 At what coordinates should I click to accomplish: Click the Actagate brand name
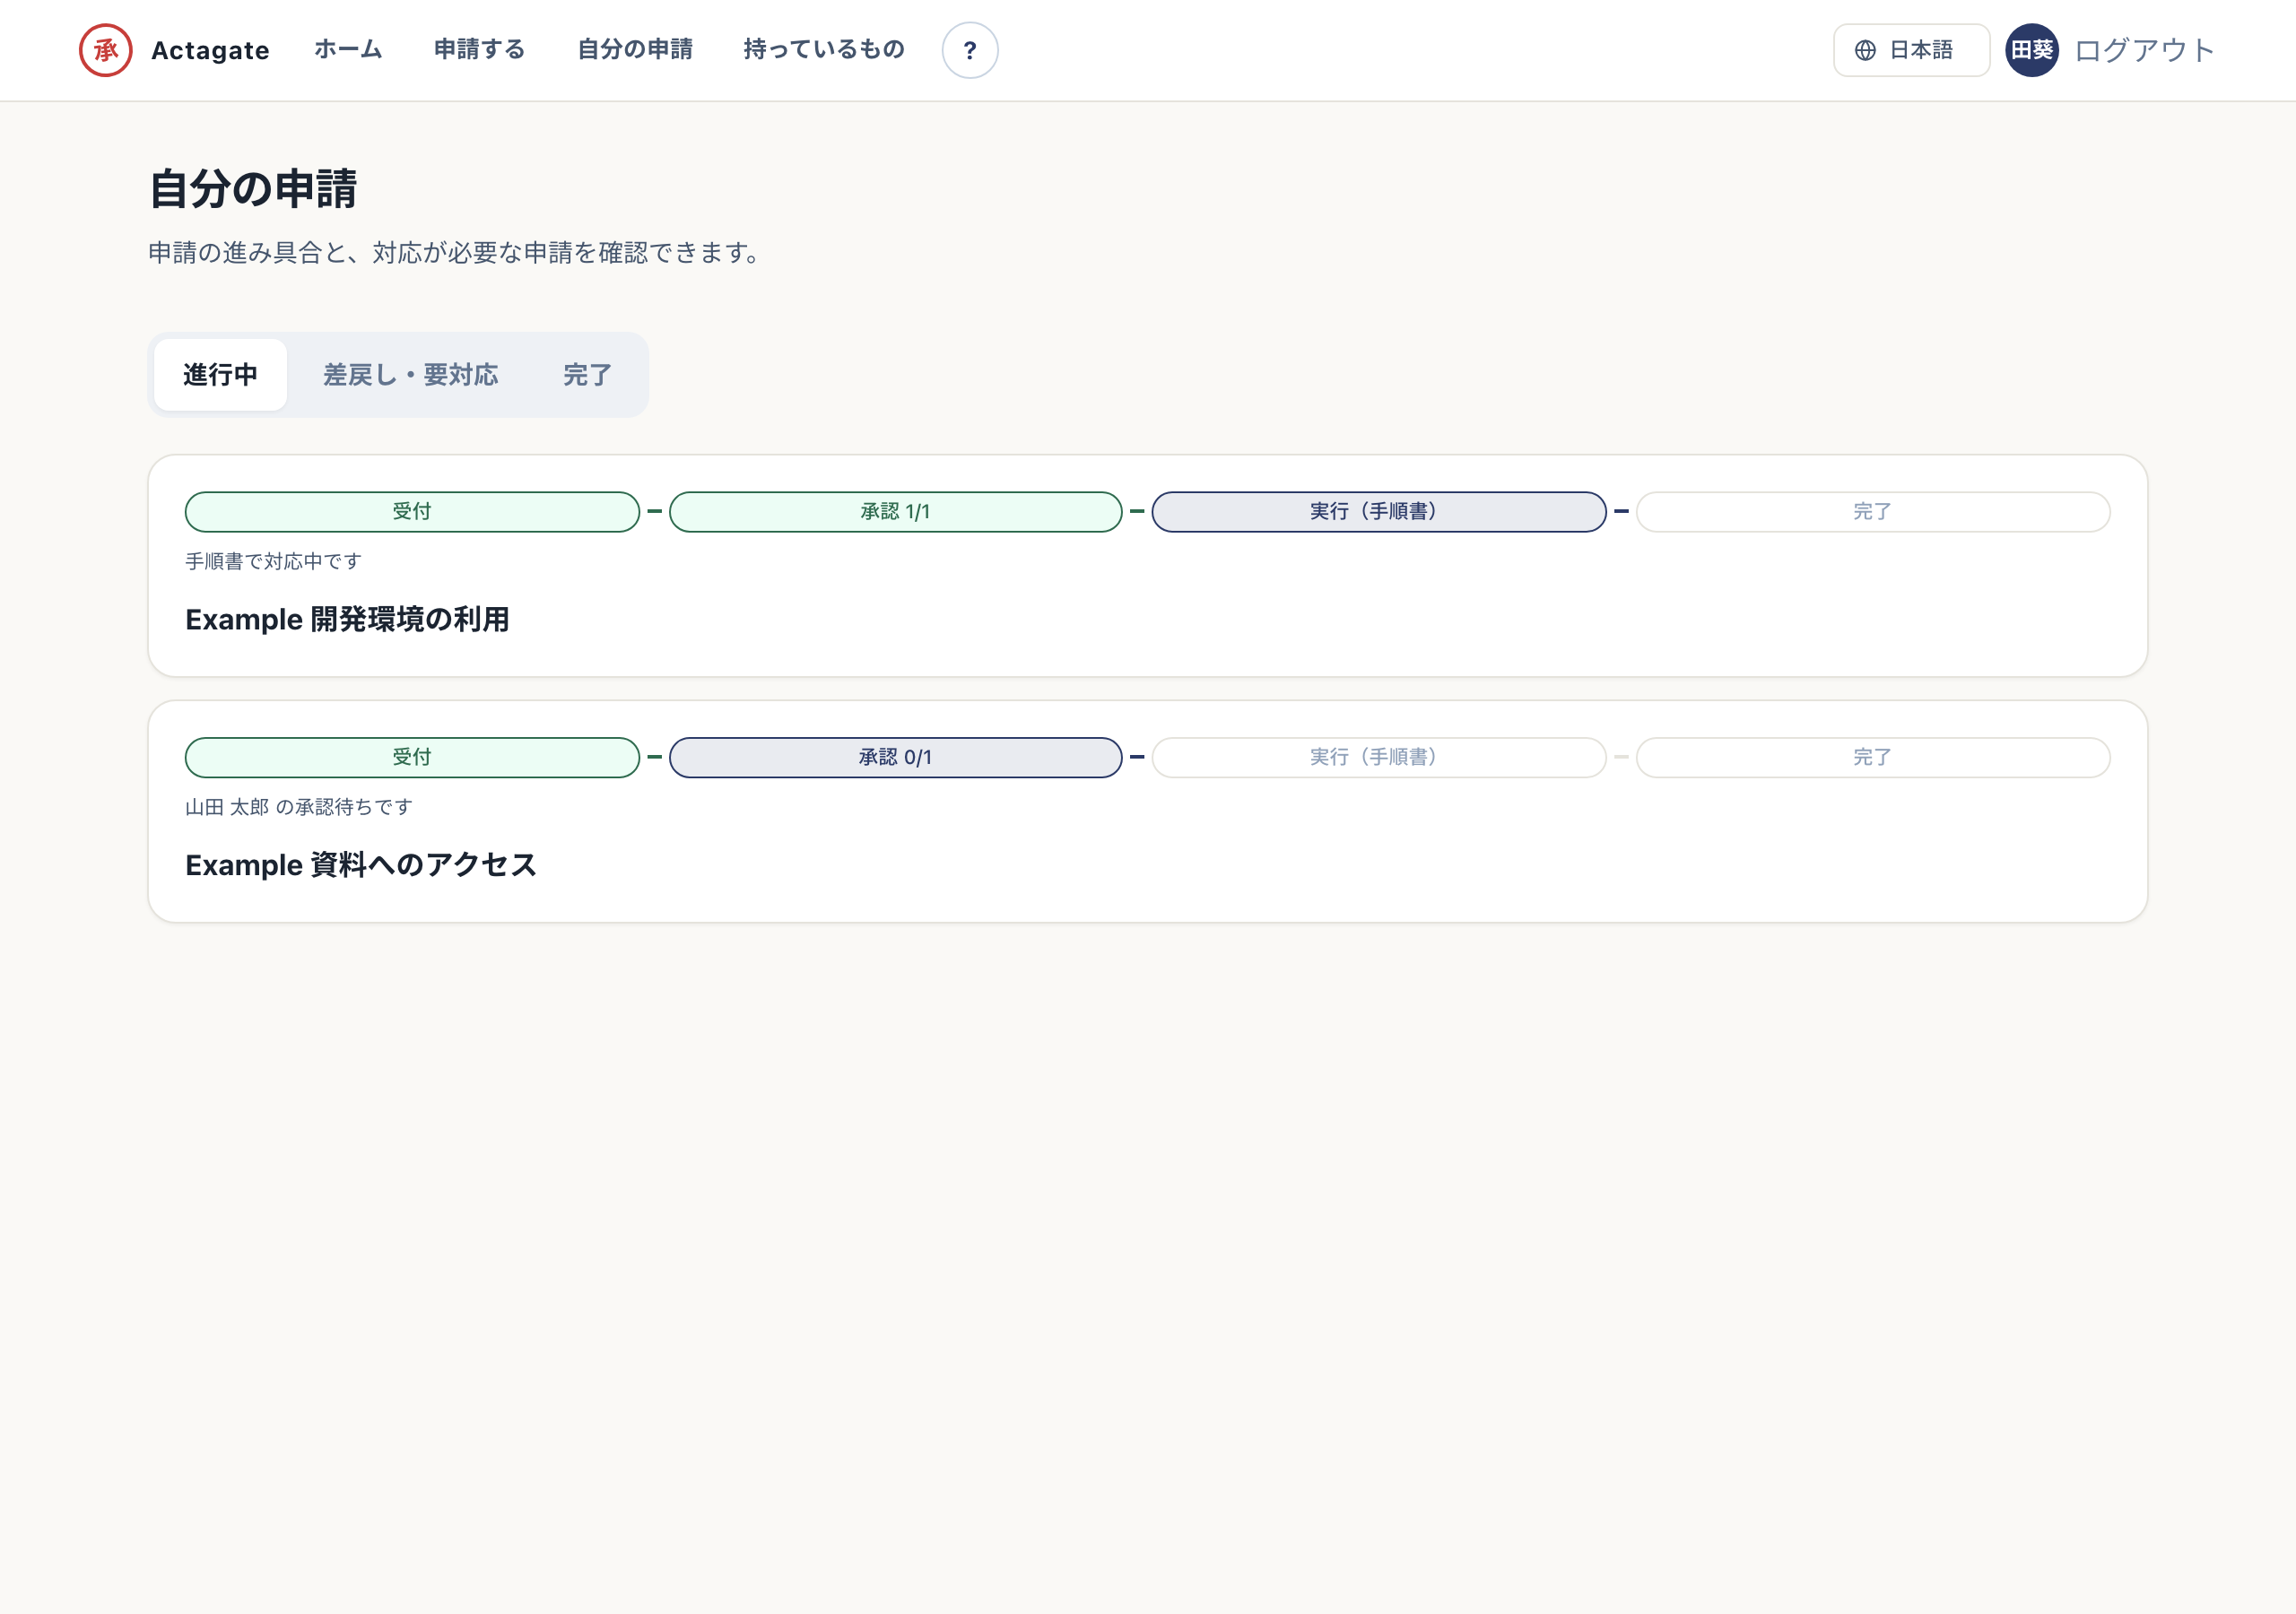pos(210,50)
